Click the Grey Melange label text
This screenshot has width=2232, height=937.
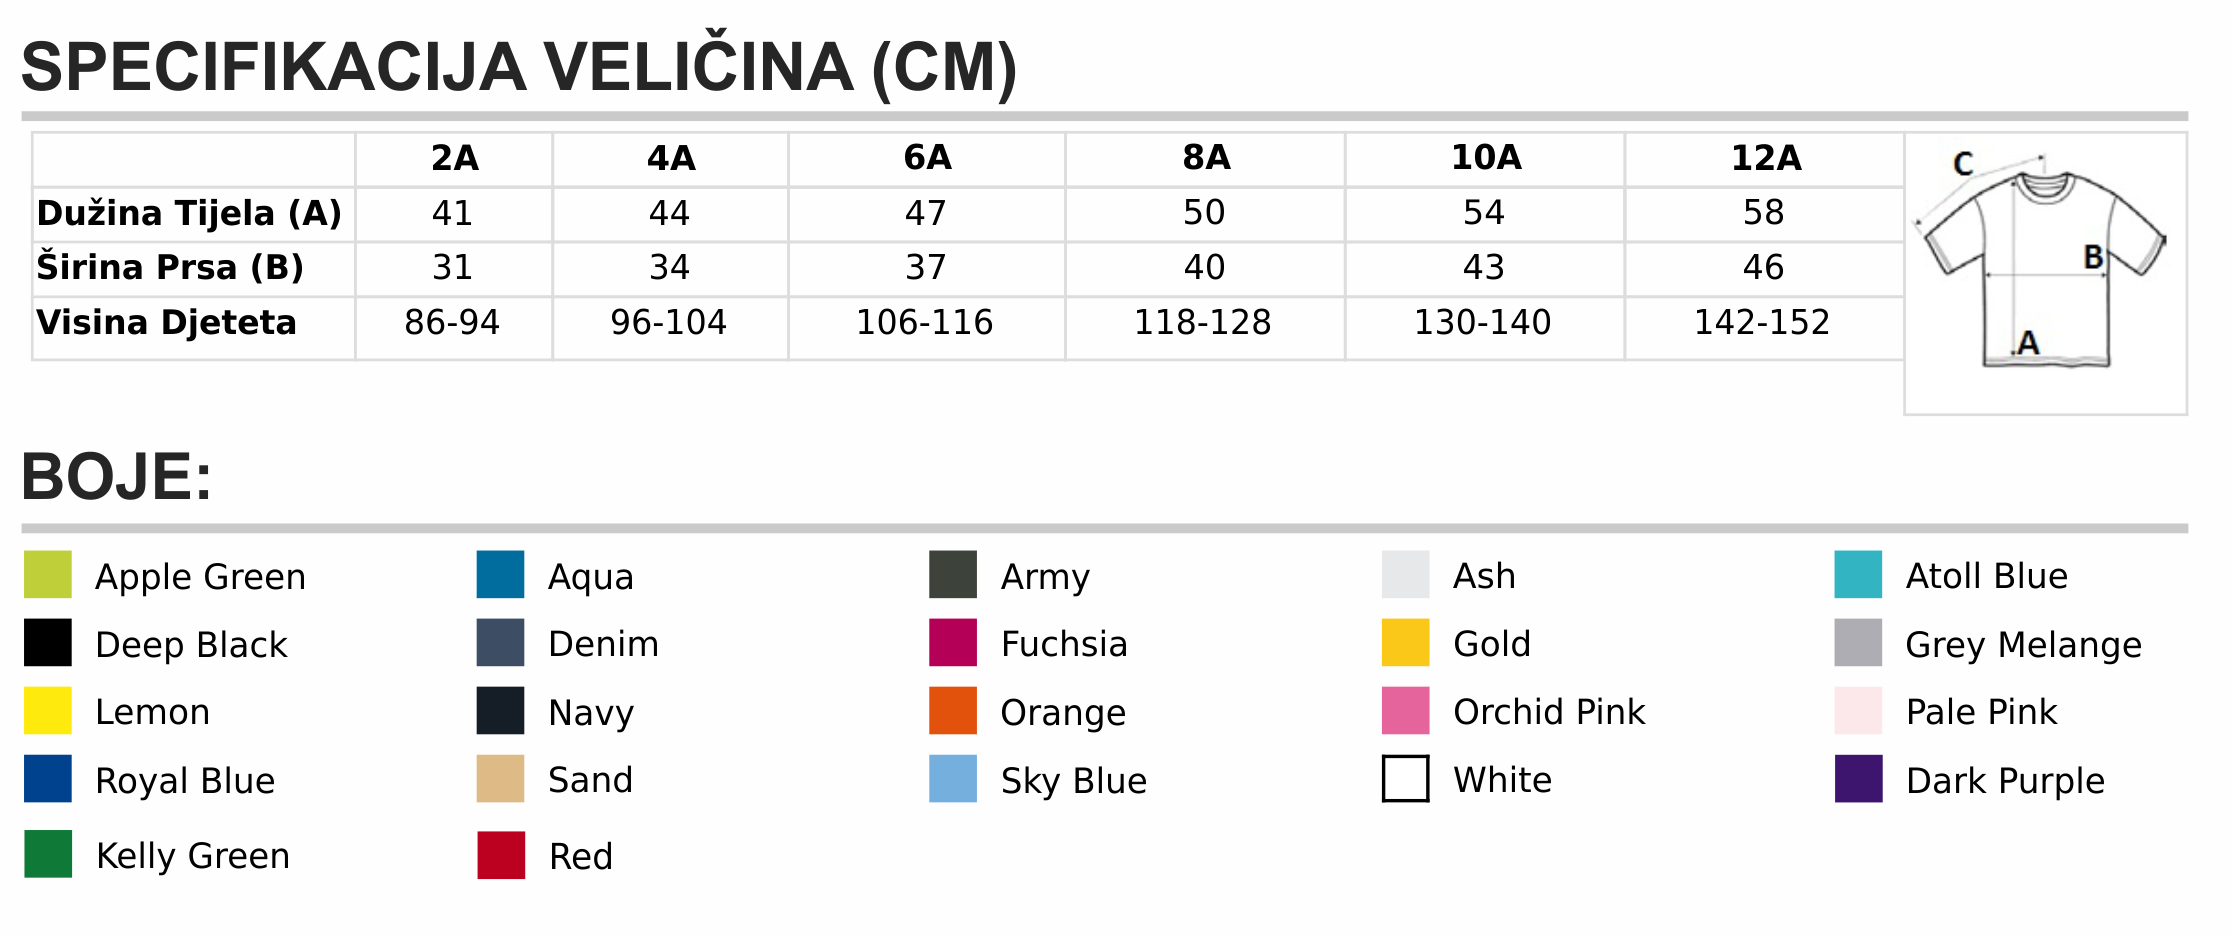pos(2024,646)
